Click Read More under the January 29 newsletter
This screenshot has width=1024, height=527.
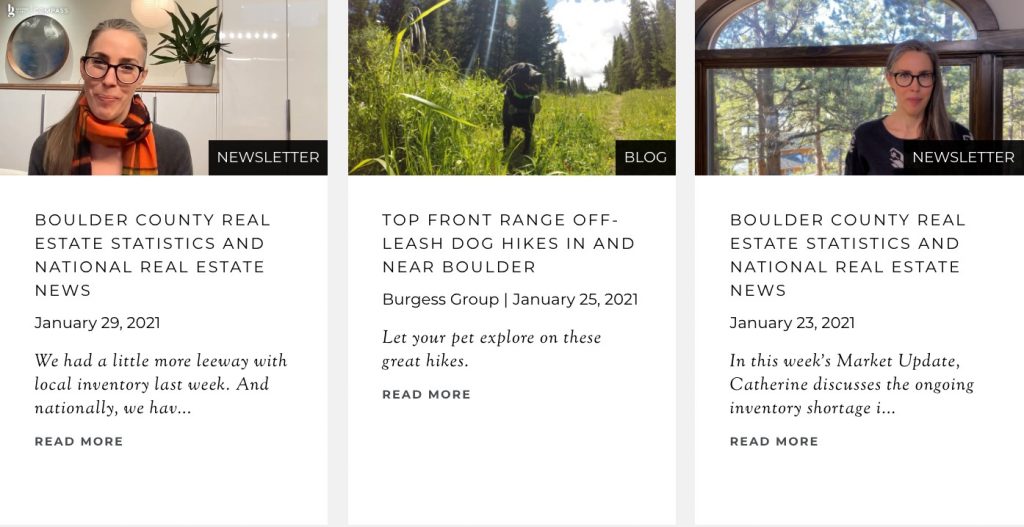[x=79, y=441]
